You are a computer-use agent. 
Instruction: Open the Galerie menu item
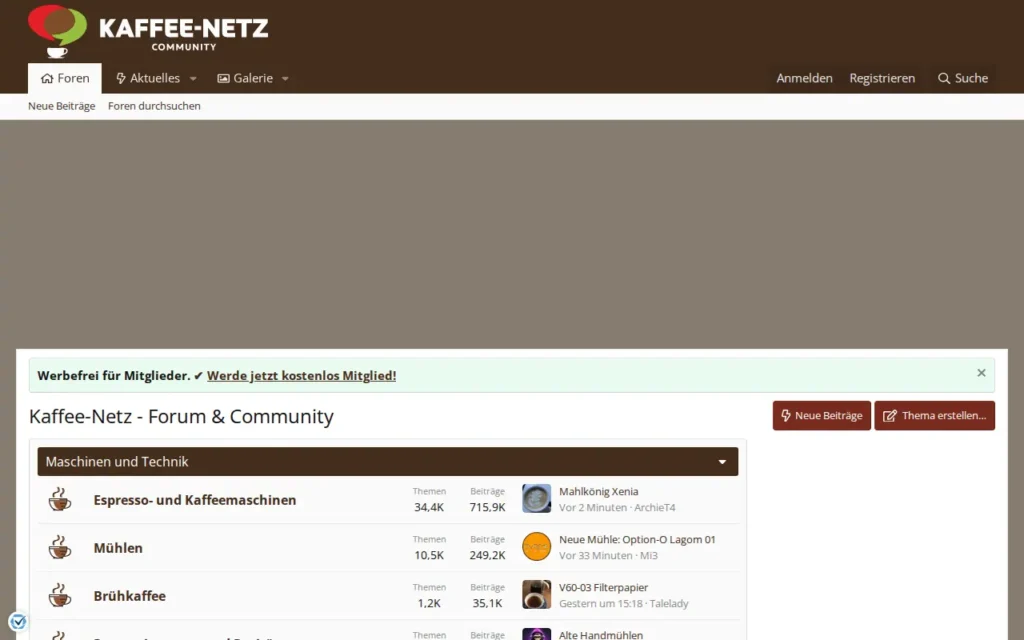click(x=245, y=78)
